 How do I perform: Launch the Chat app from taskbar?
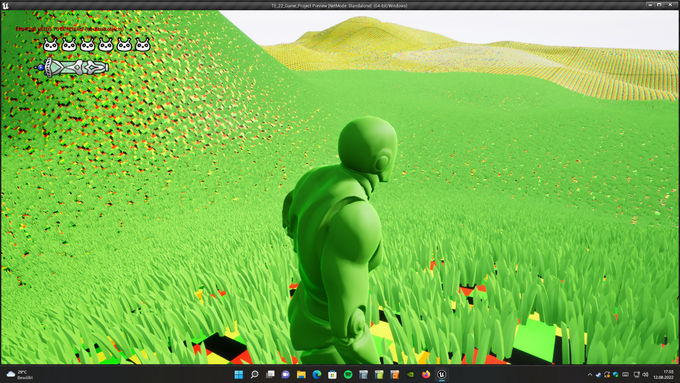pyautogui.click(x=285, y=374)
